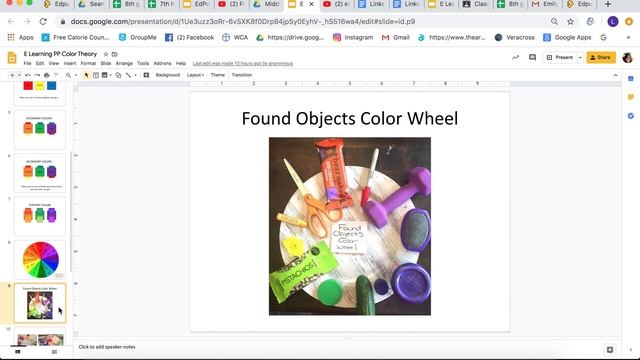Click the add comment toolbar icon

coord(146,75)
